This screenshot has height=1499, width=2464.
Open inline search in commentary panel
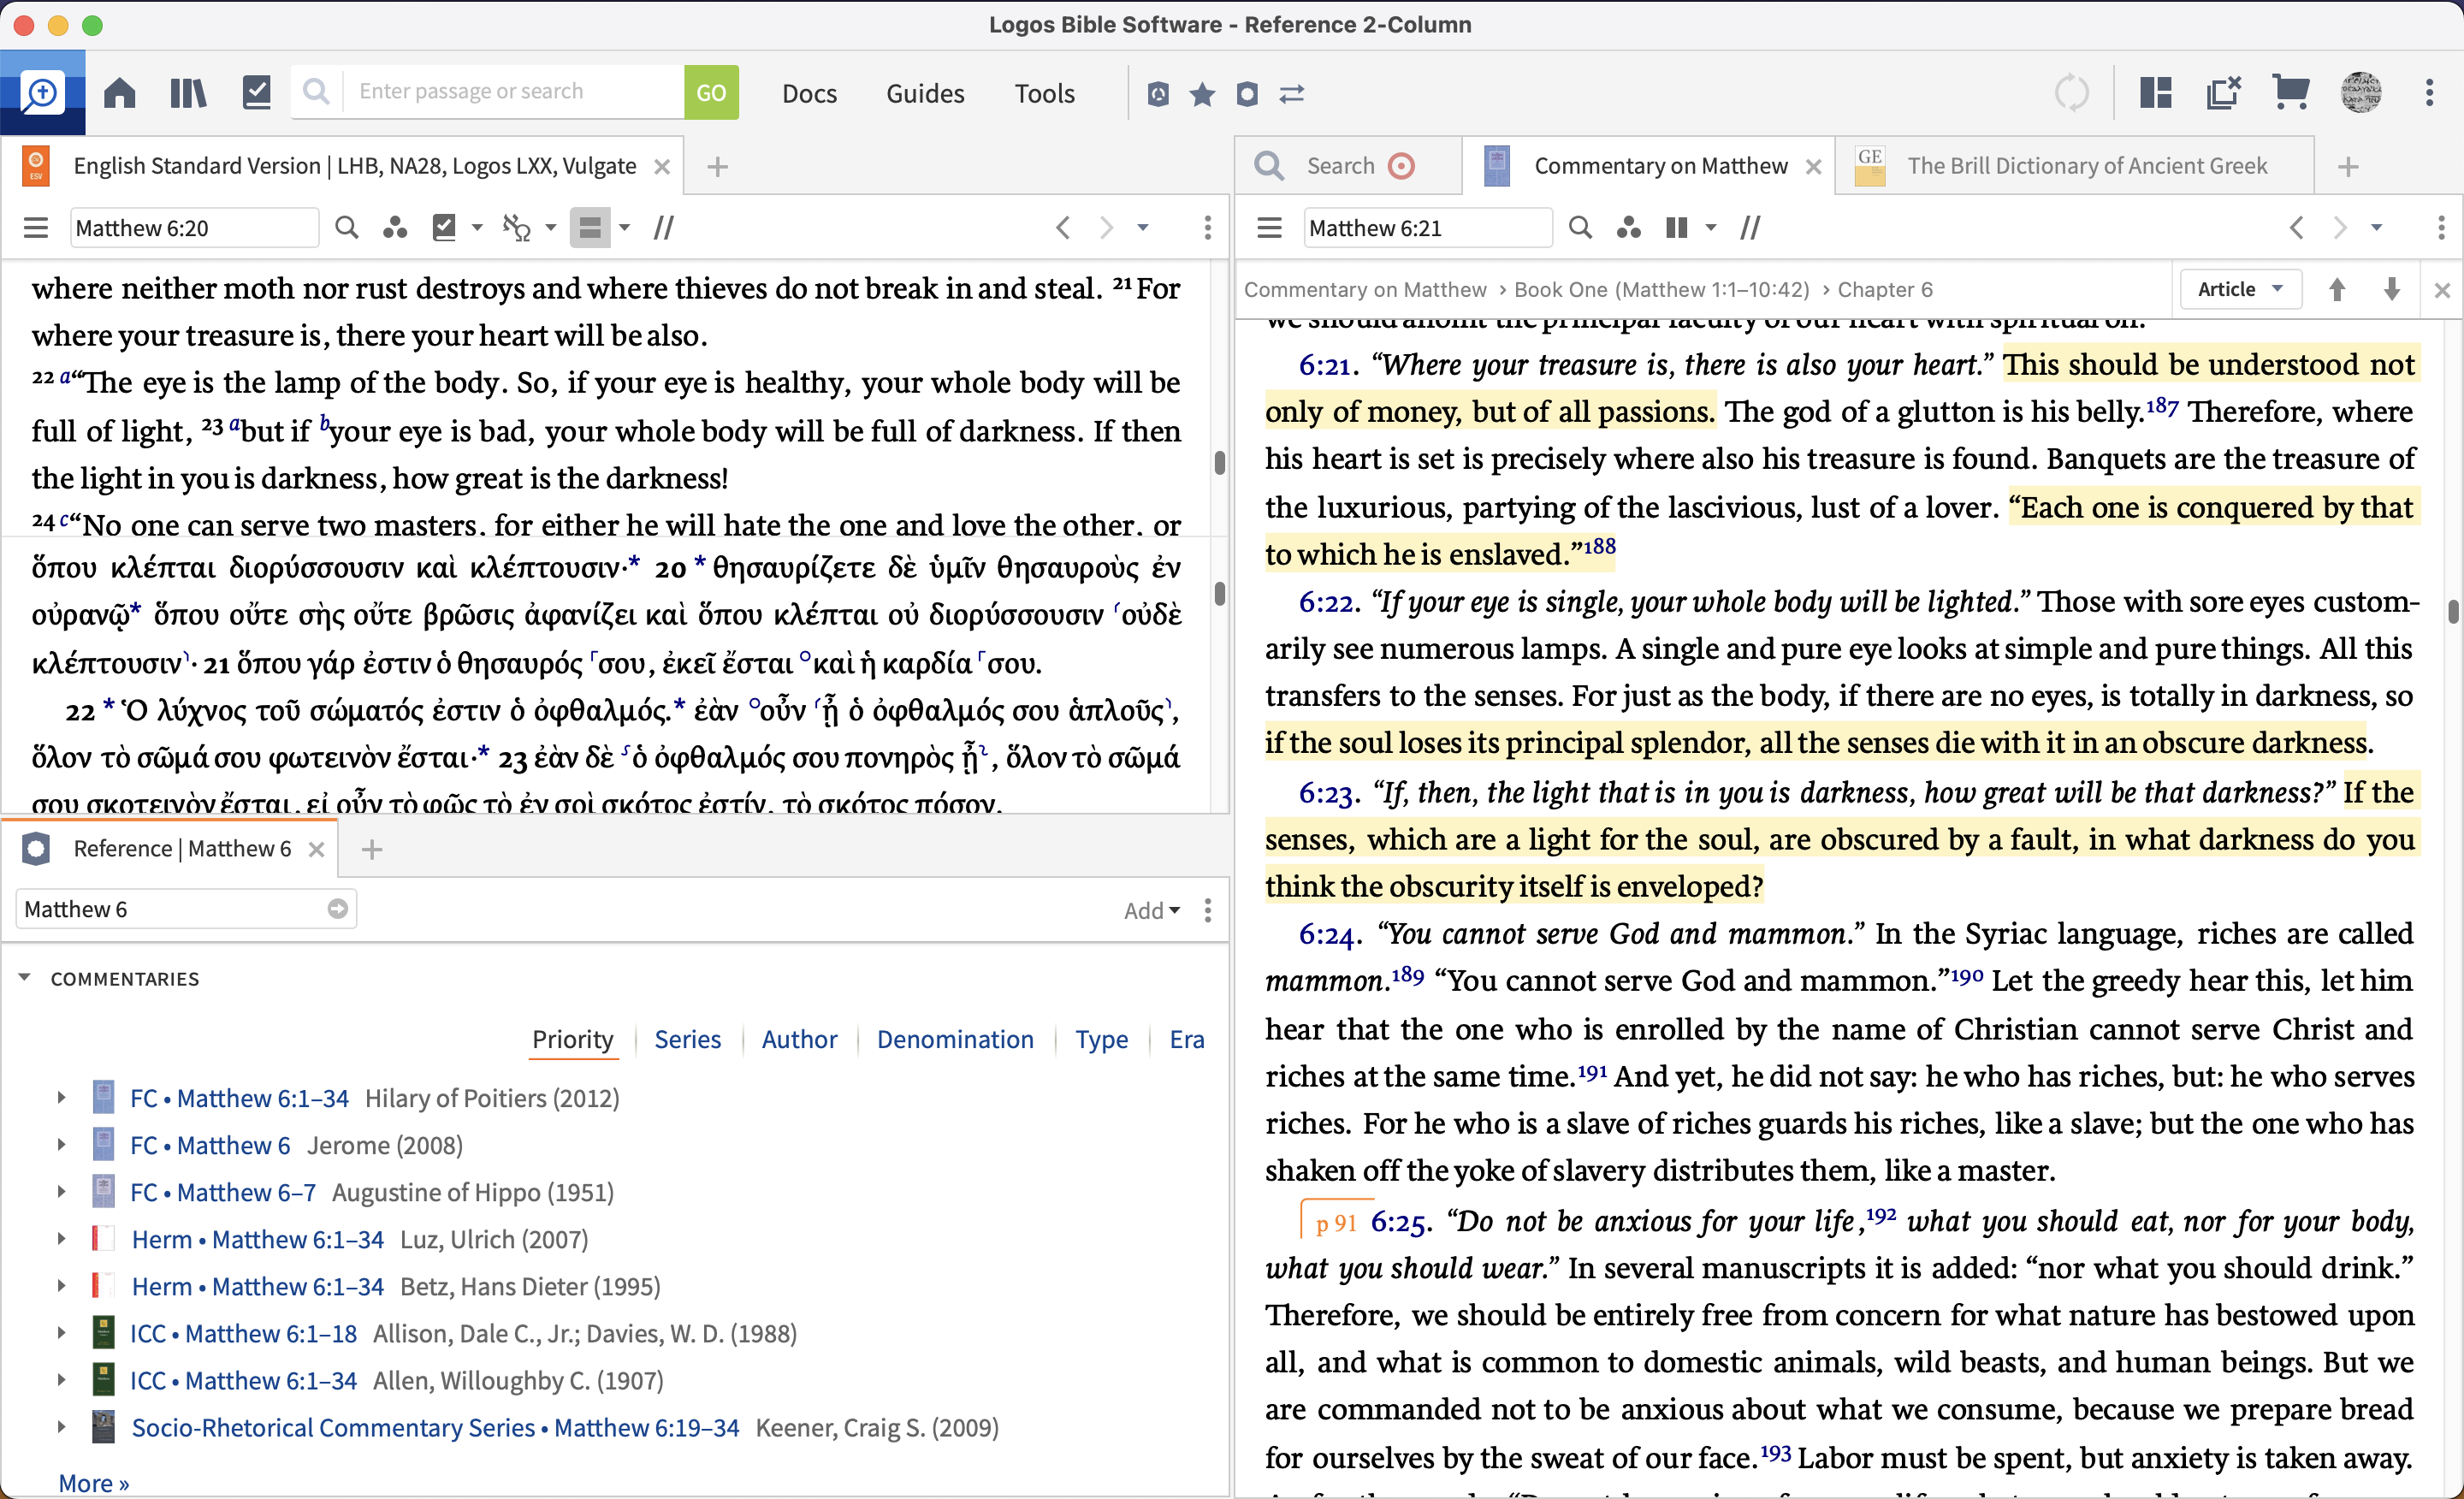click(x=1580, y=228)
